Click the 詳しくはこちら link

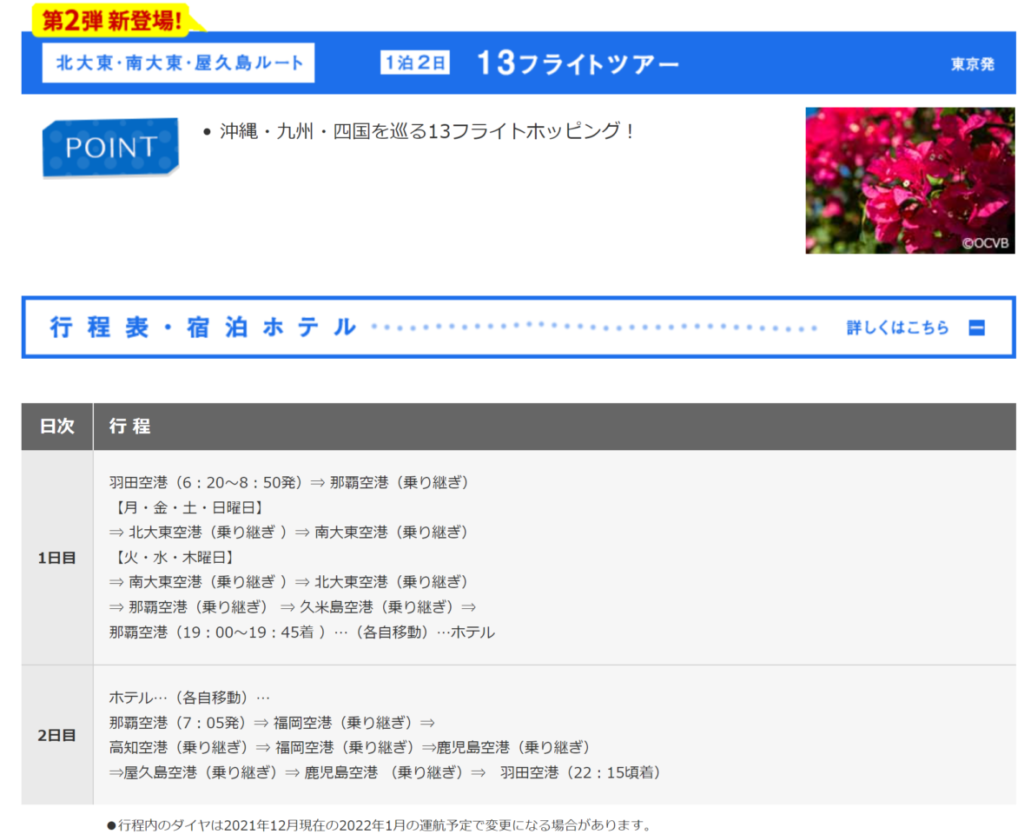[897, 328]
